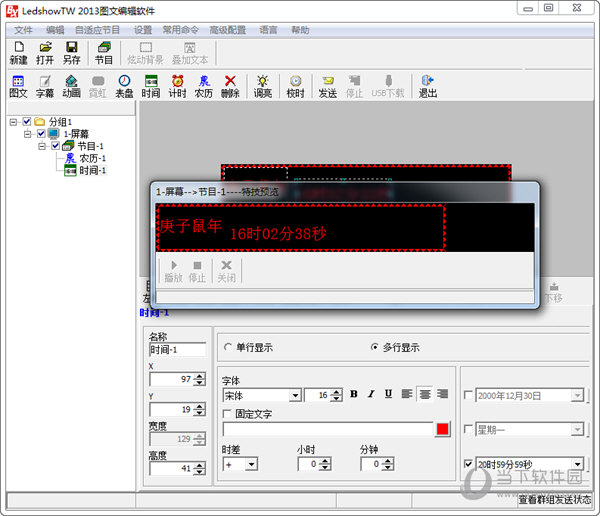
Task: Add a program with 节目 icon
Action: click(104, 53)
